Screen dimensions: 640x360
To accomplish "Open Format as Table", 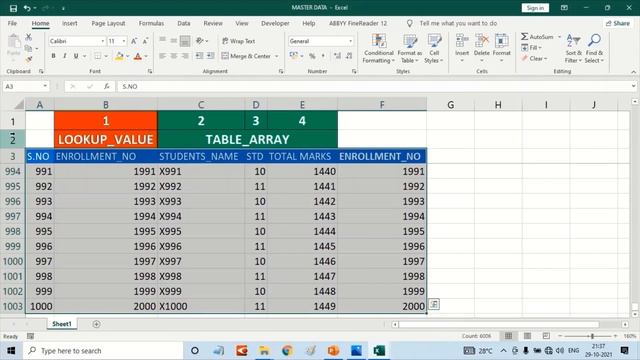I will pos(409,49).
